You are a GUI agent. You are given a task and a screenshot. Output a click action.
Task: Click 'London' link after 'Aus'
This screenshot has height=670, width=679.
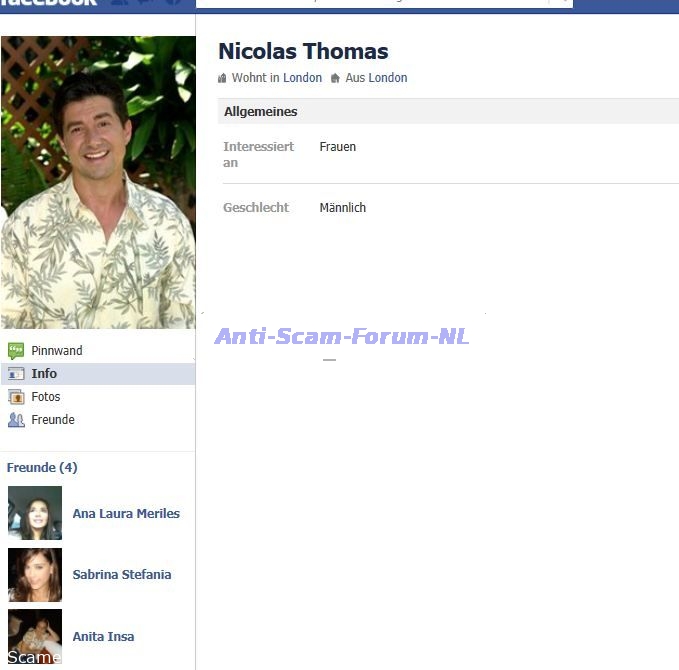coord(388,78)
